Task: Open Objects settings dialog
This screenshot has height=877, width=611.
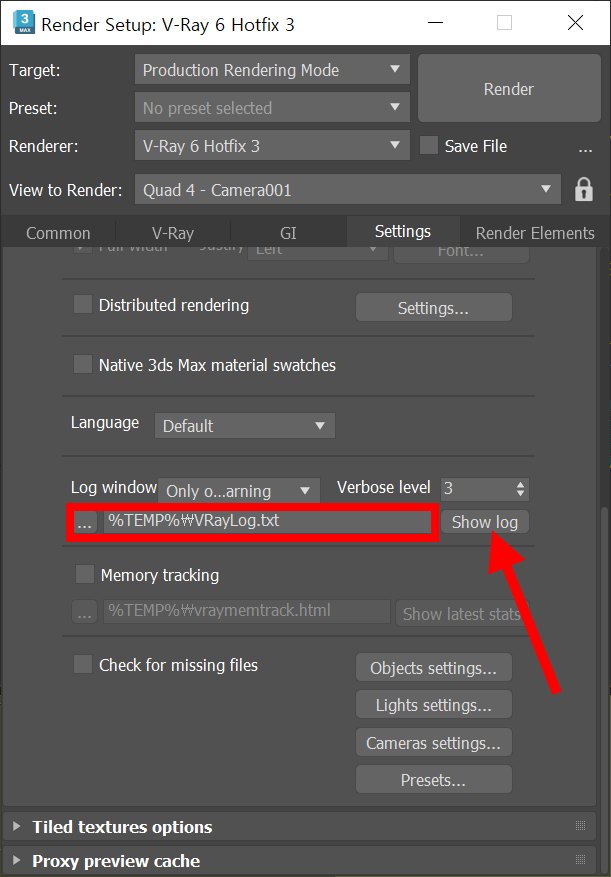Action: tap(434, 668)
